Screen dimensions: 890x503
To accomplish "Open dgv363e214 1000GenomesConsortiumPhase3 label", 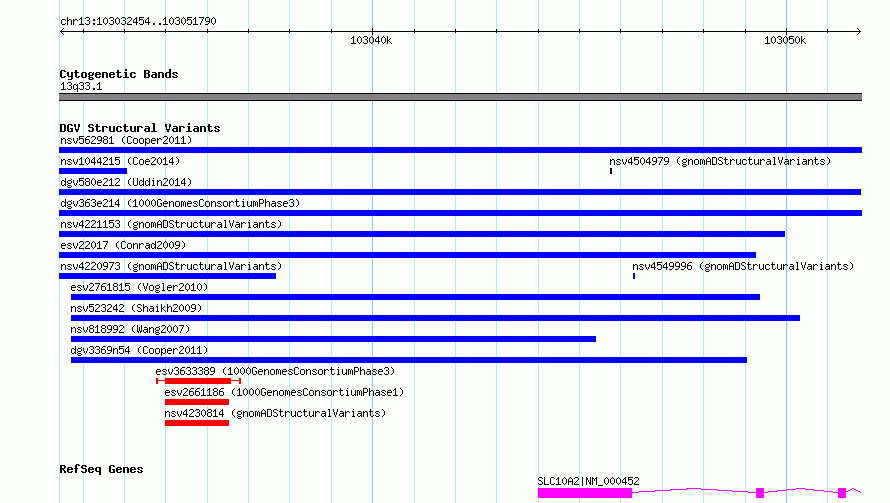I will pos(180,203).
